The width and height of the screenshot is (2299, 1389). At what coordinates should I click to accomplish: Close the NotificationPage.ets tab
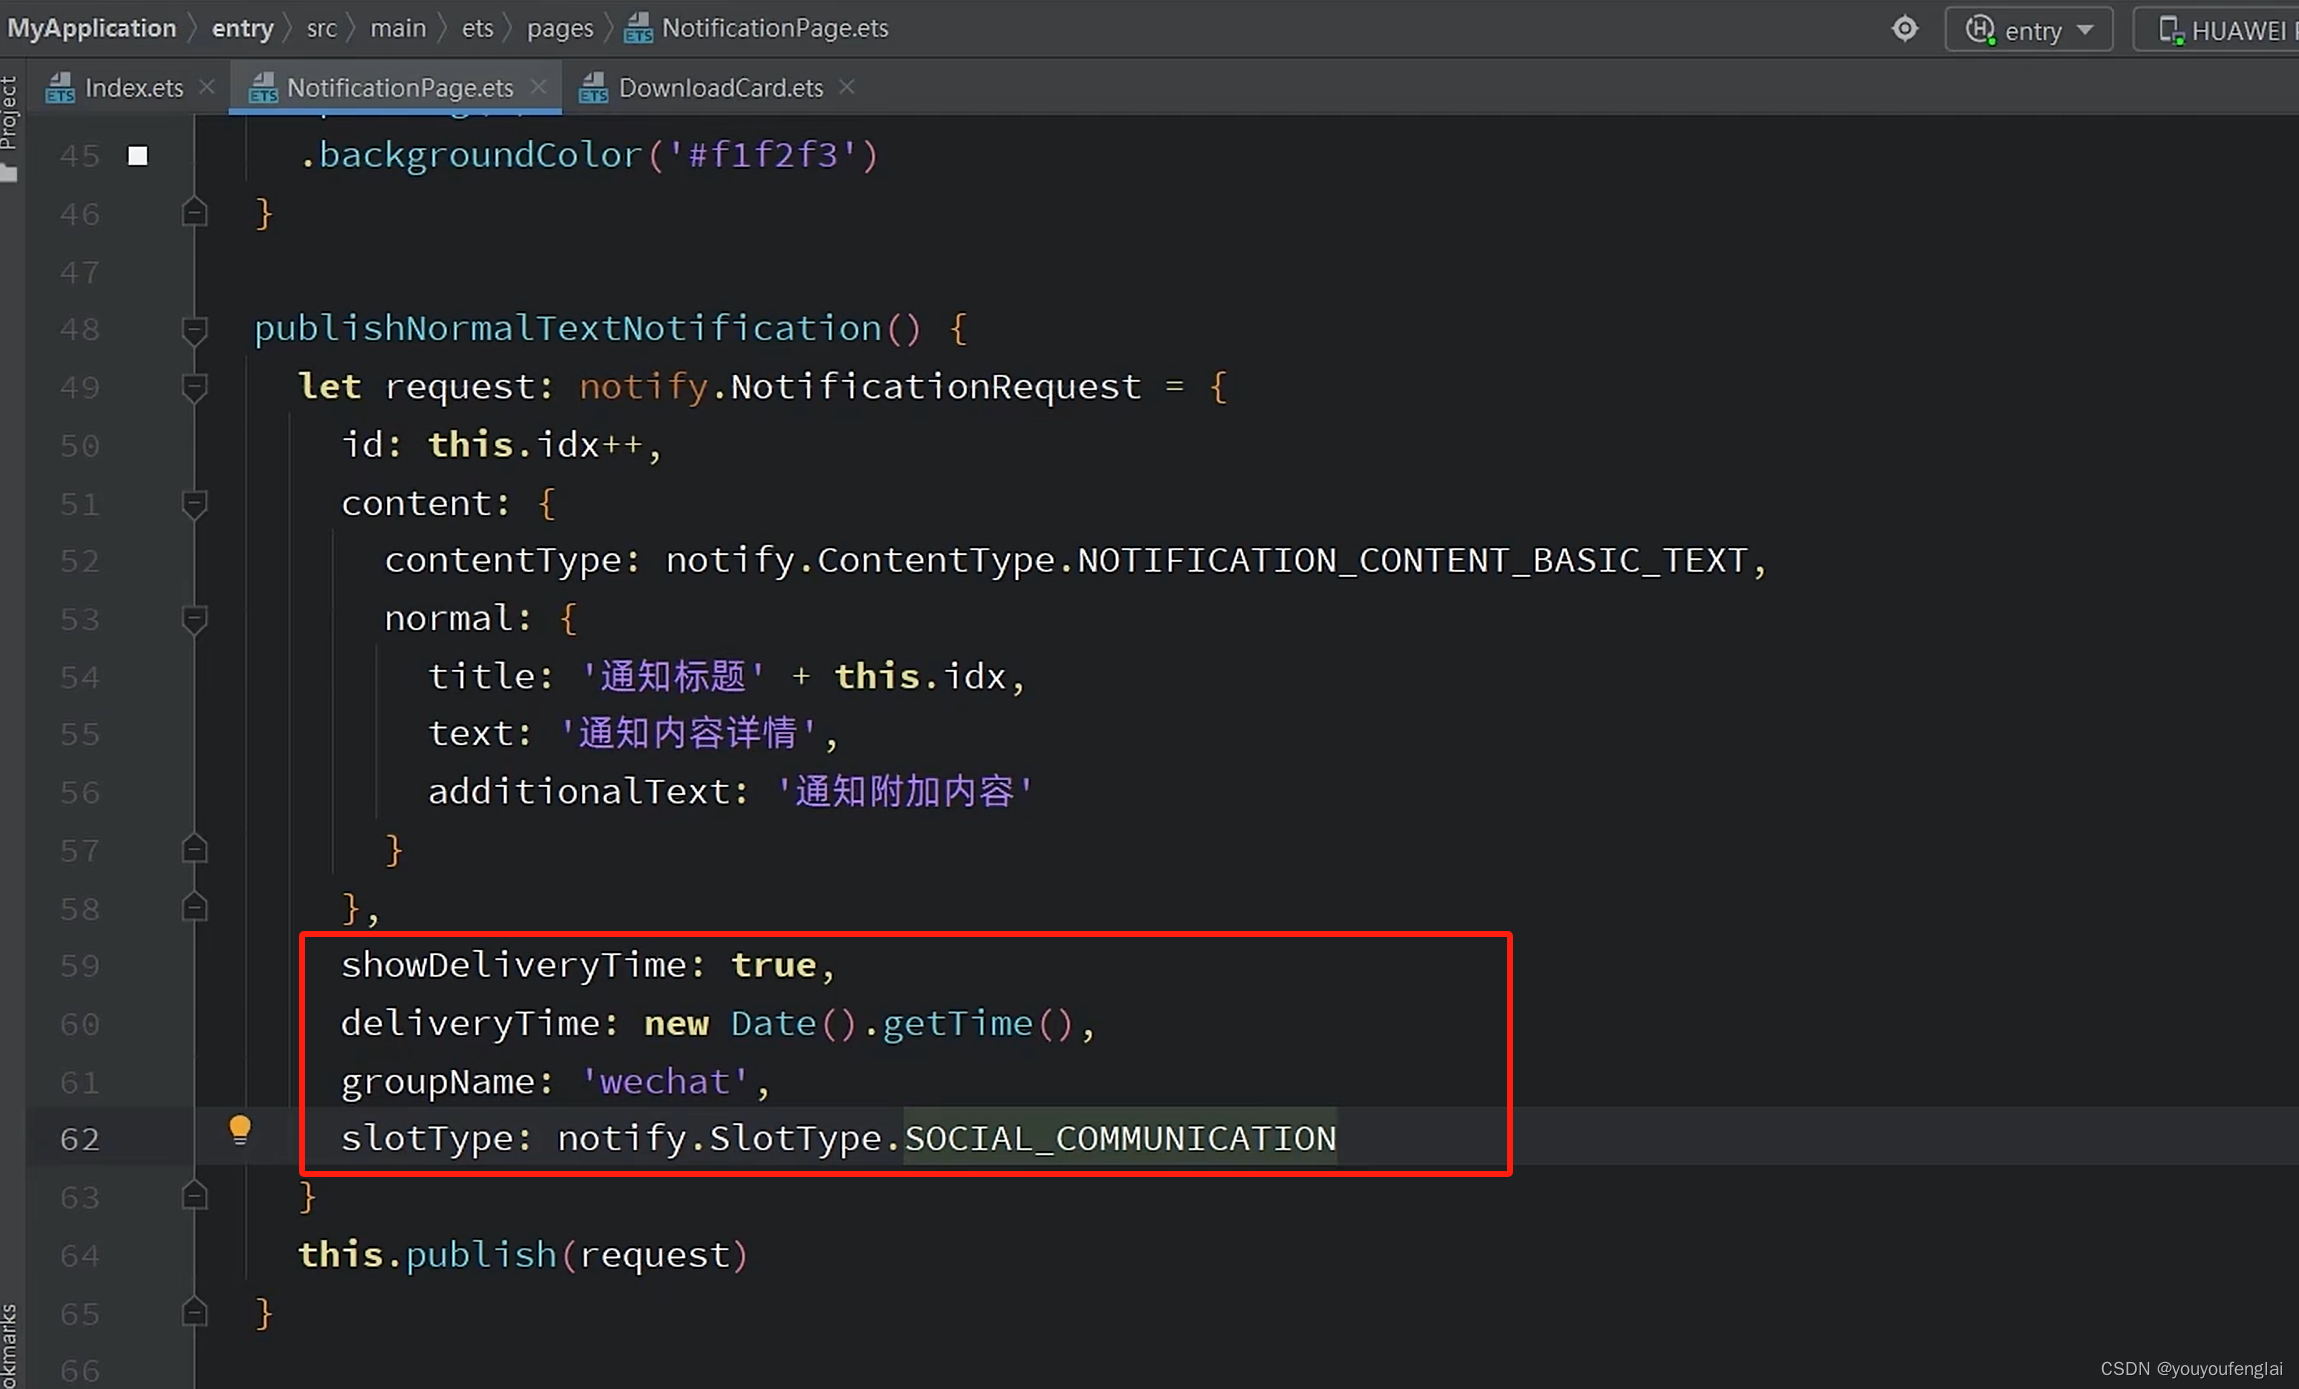point(539,87)
